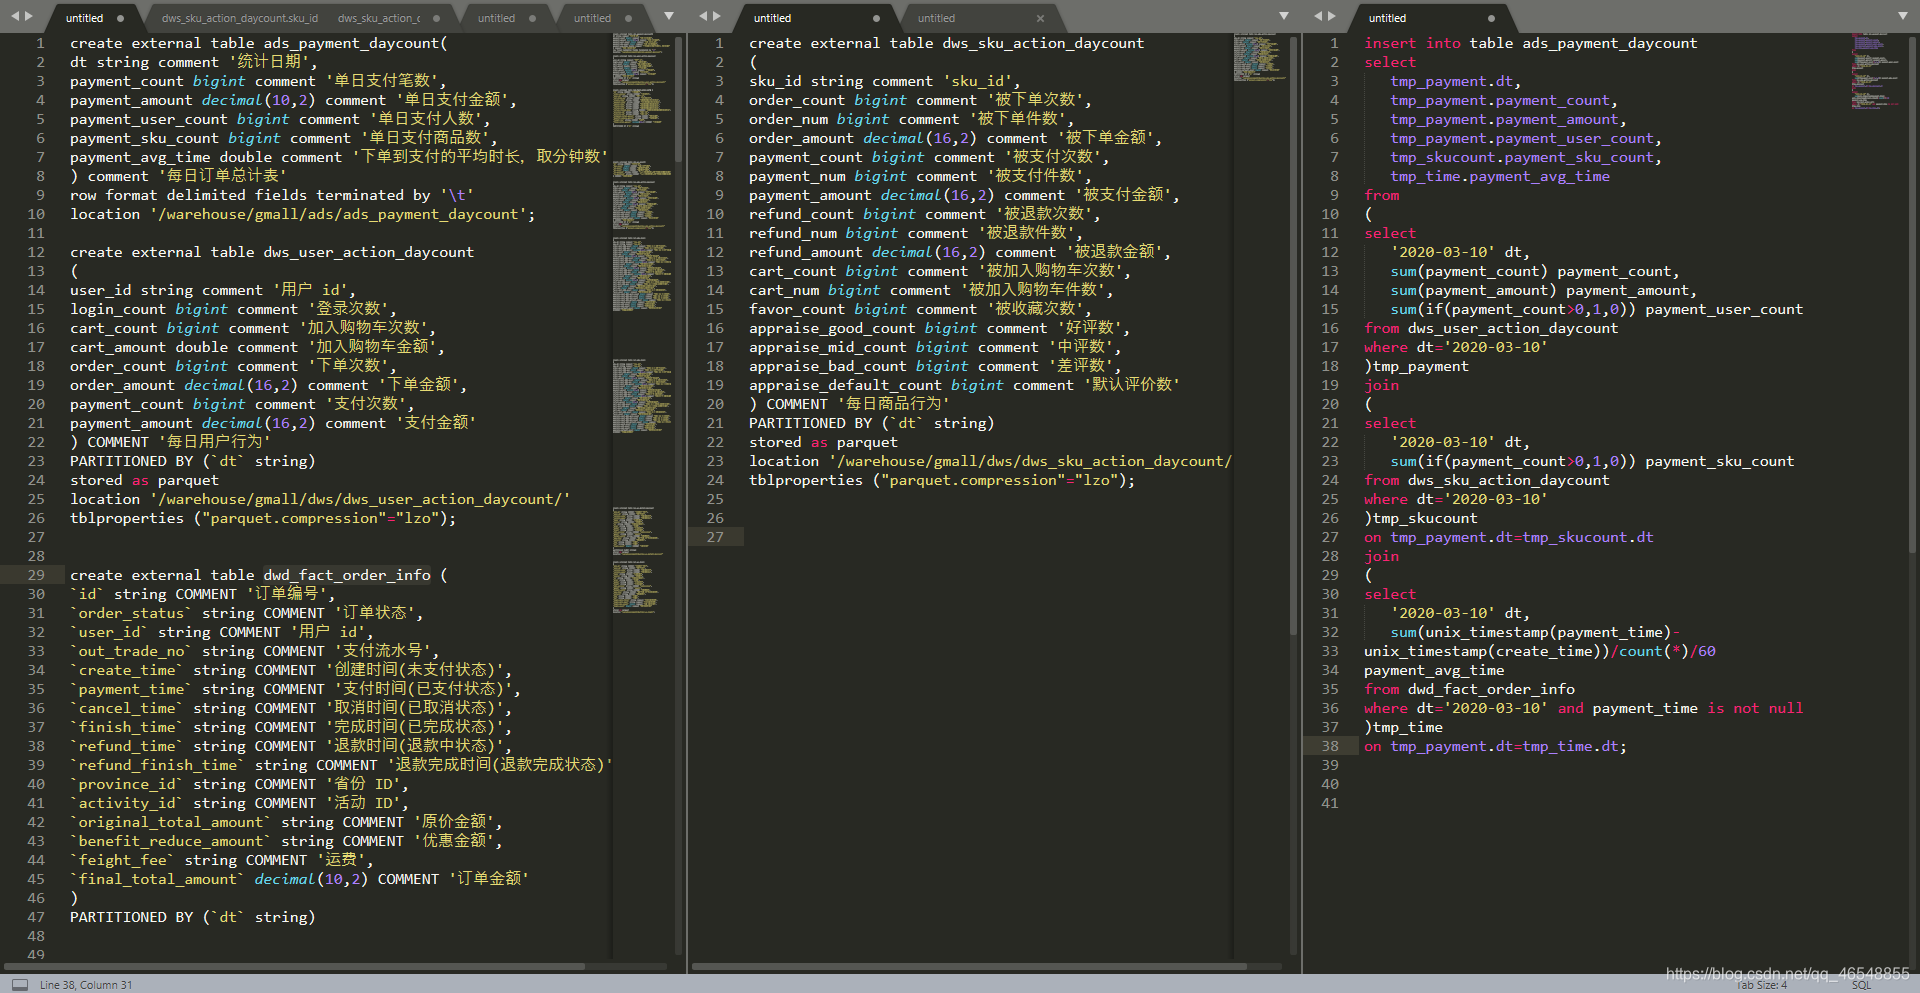Open the Tab Size: 4 indentation menu
The width and height of the screenshot is (1920, 993).
[x=1761, y=985]
